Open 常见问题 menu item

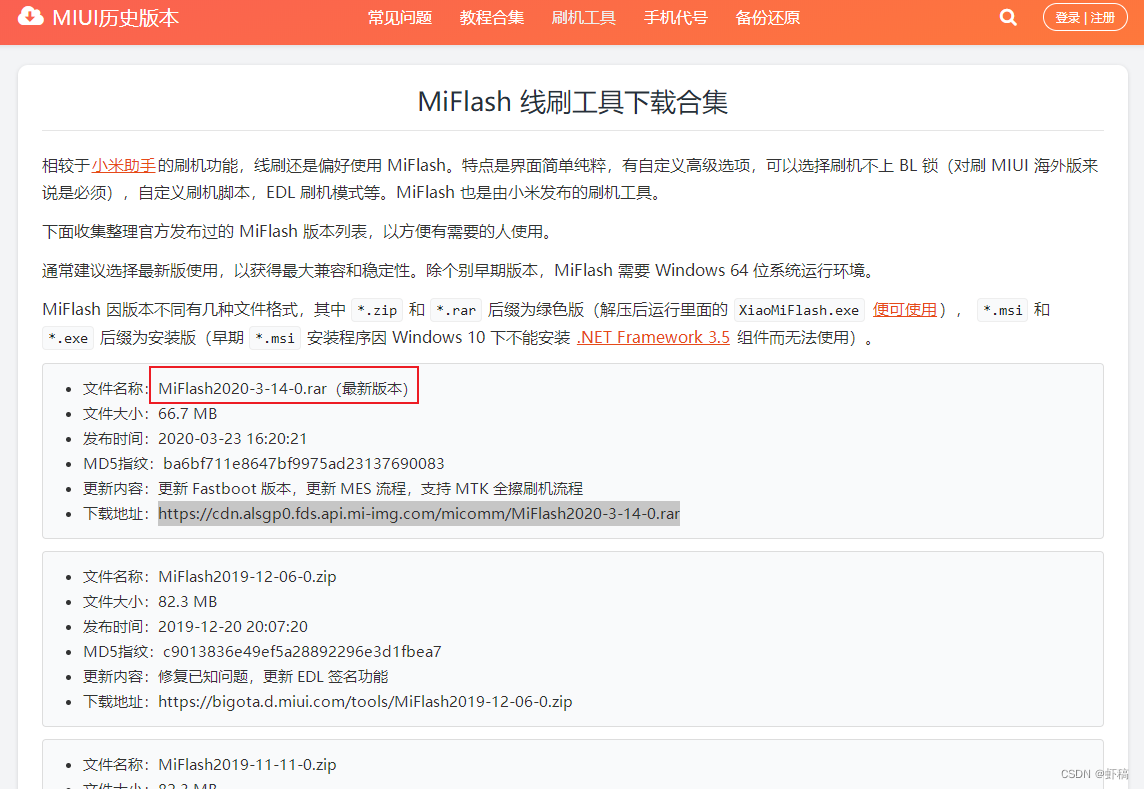(x=400, y=18)
